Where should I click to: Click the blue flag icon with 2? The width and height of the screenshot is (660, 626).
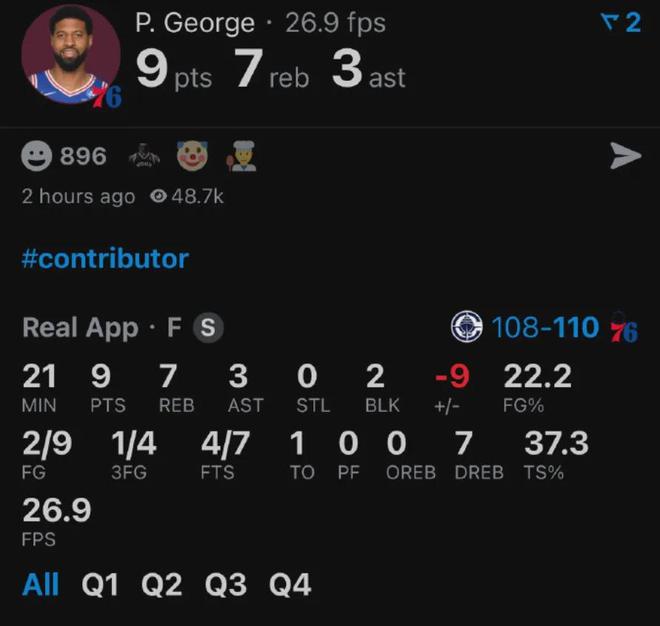(x=620, y=22)
